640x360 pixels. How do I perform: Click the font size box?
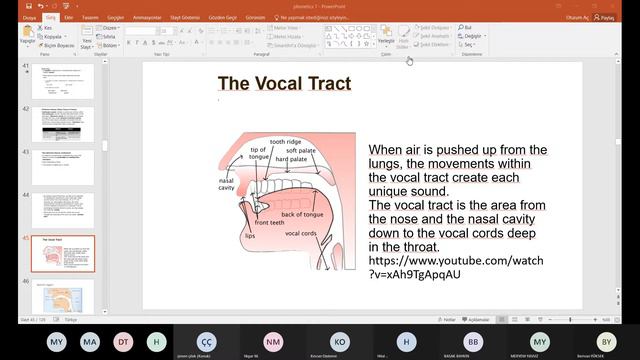click(166, 31)
